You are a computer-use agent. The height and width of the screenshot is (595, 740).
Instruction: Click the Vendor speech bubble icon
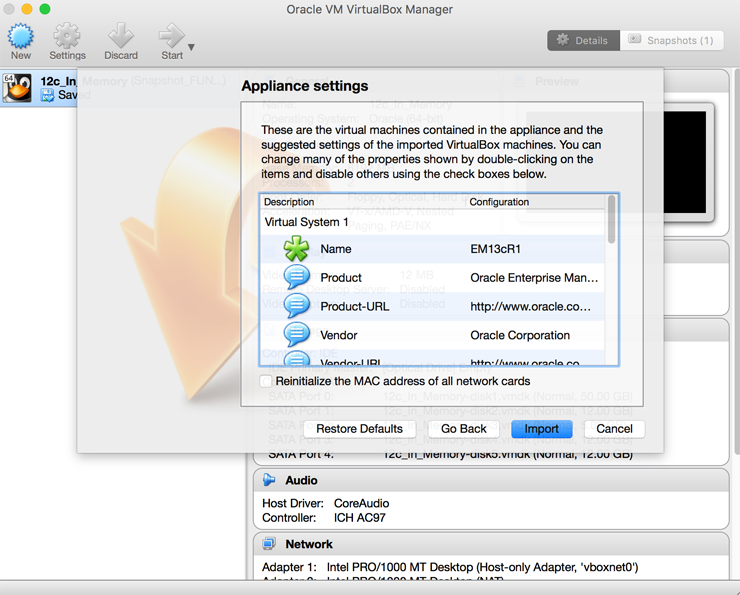[296, 335]
